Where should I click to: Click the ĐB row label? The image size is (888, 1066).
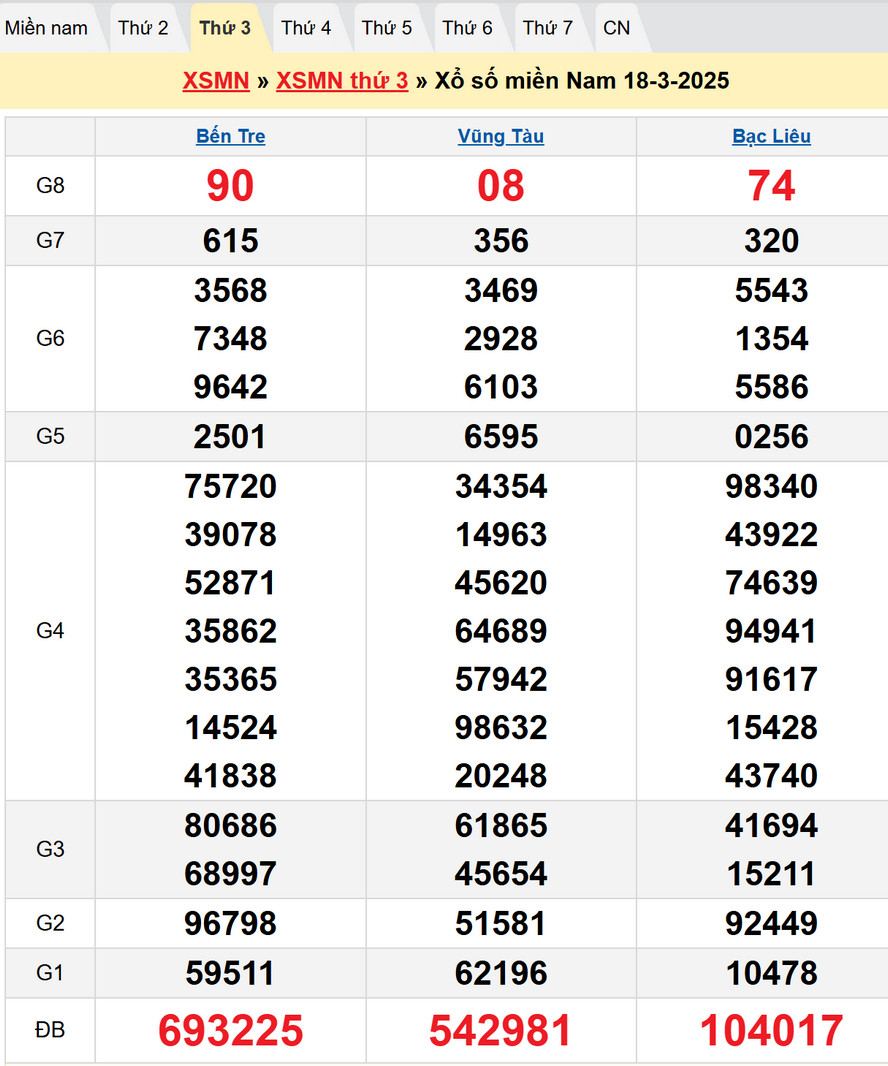click(50, 1030)
